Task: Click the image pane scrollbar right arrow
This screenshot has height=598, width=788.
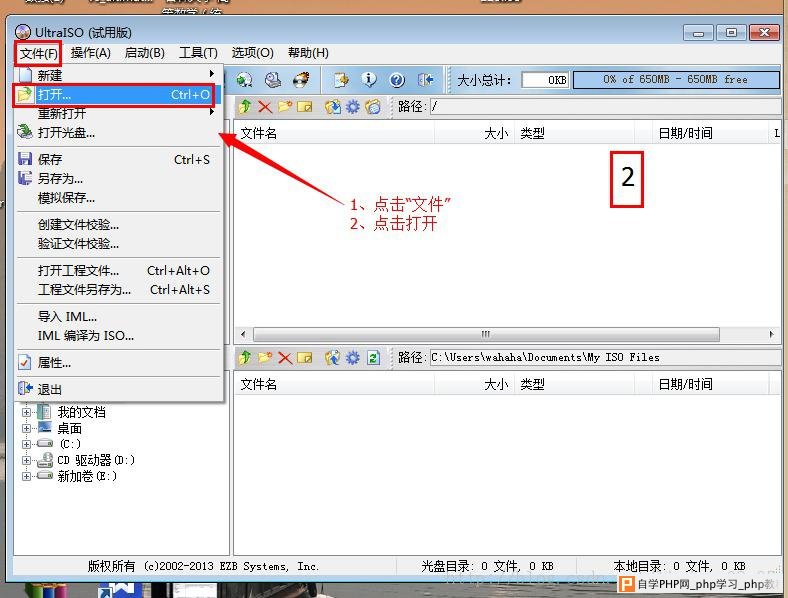Action: (x=772, y=334)
